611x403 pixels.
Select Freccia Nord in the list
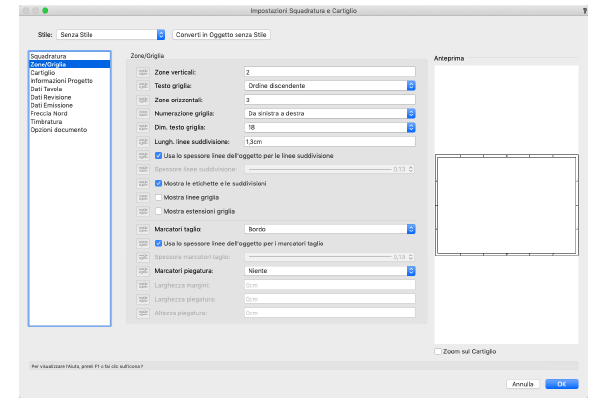pos(70,113)
